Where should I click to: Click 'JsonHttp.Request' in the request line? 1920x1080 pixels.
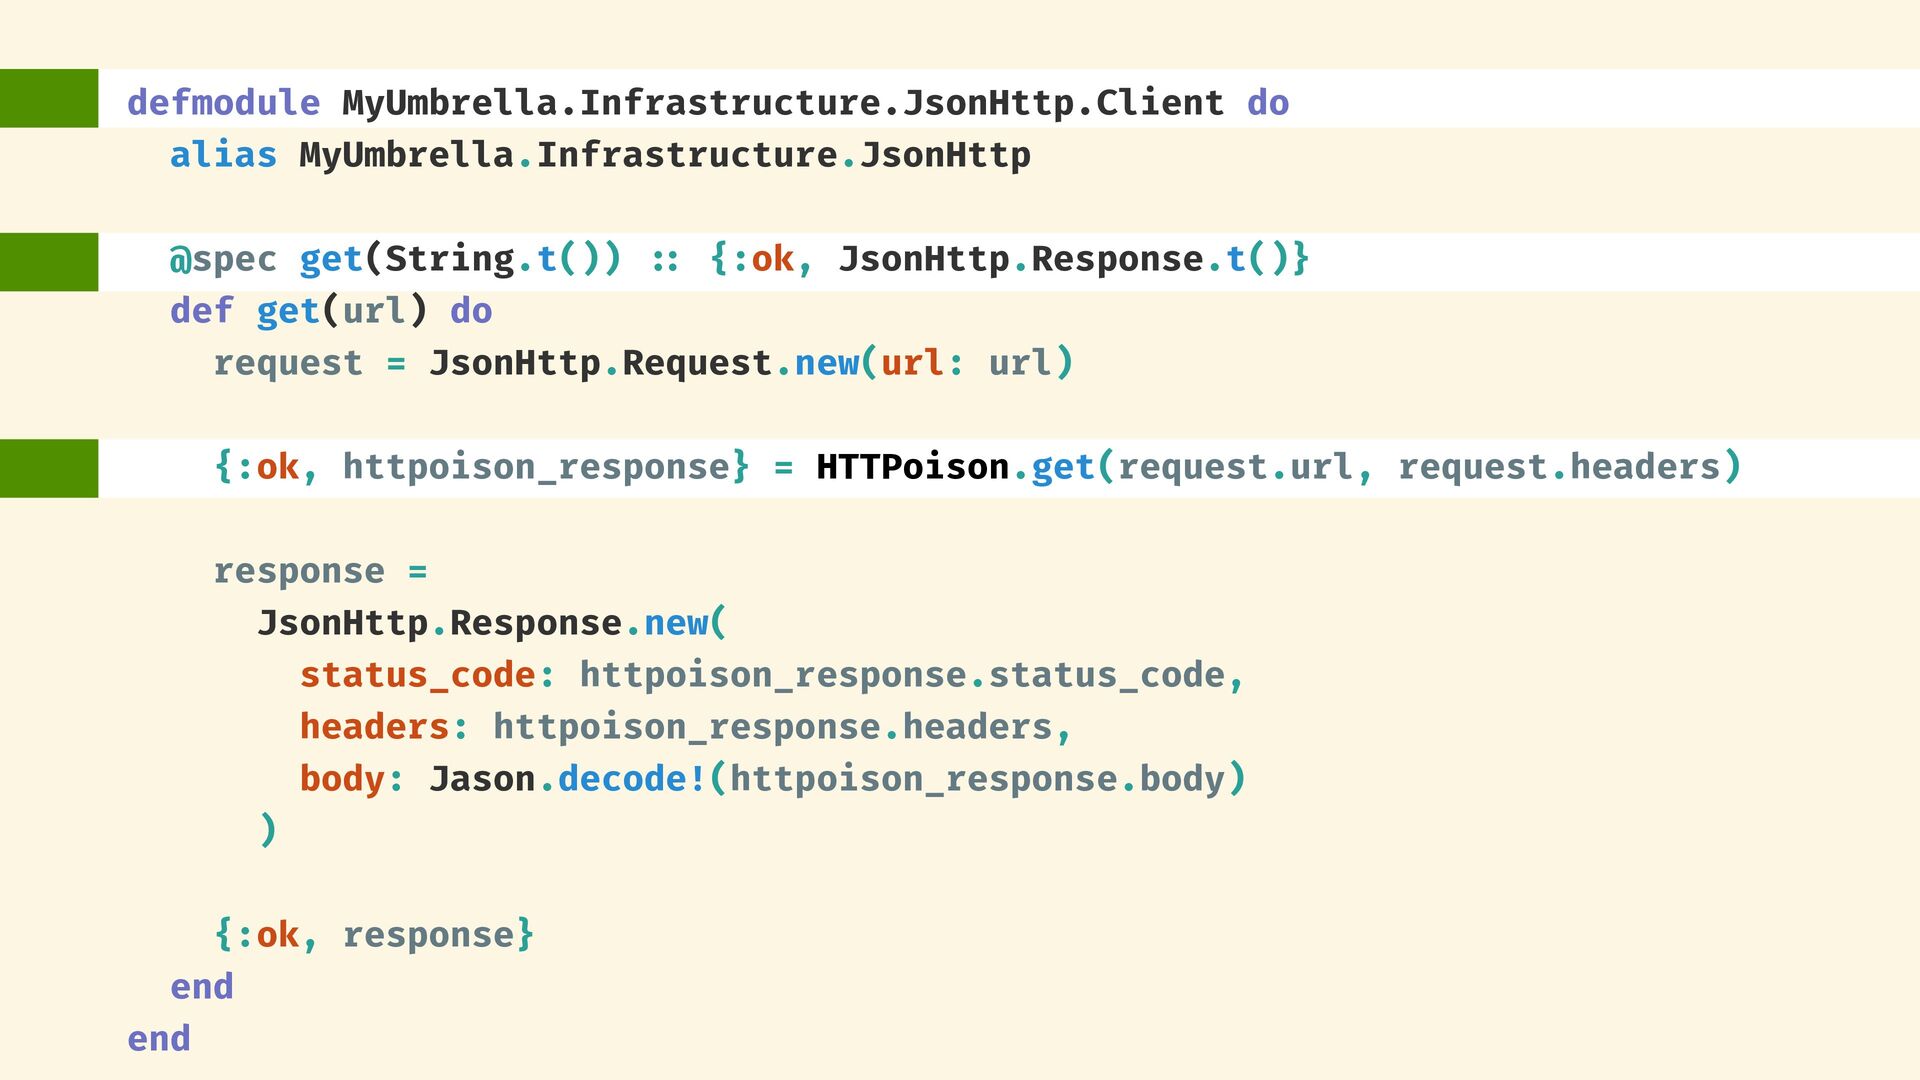pyautogui.click(x=600, y=363)
